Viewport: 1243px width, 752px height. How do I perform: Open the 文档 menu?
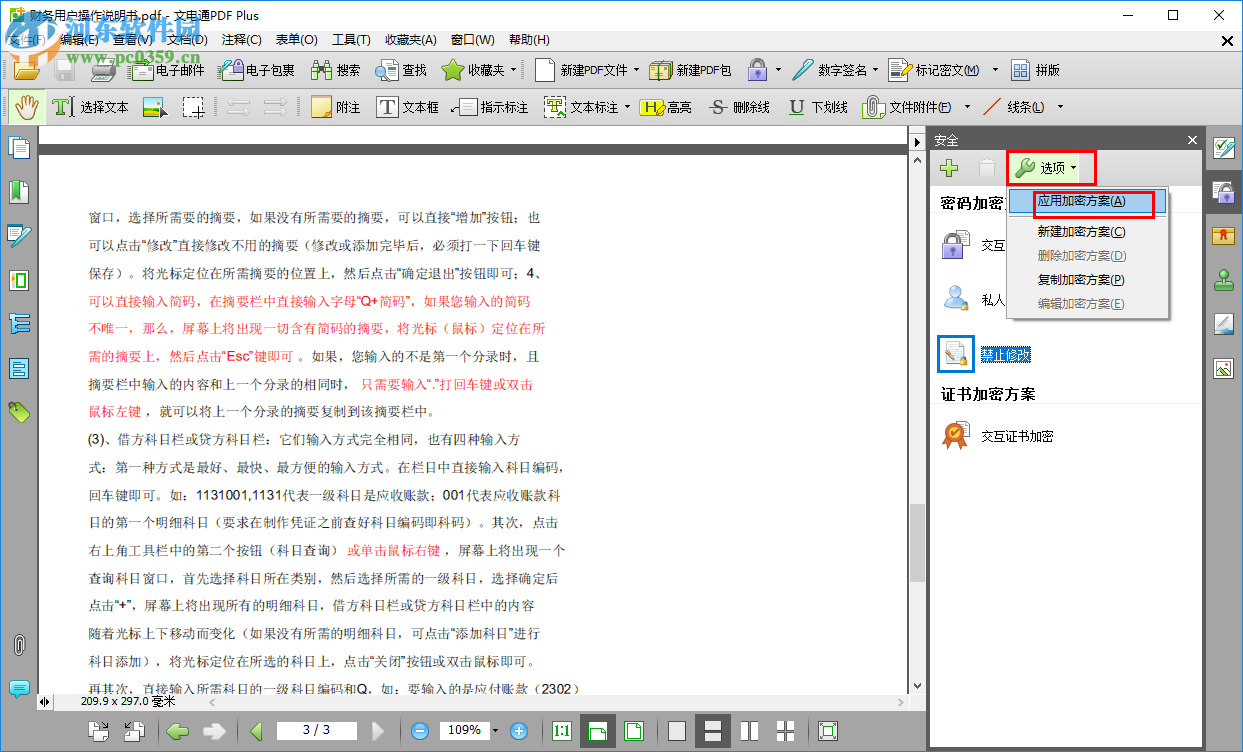(188, 39)
